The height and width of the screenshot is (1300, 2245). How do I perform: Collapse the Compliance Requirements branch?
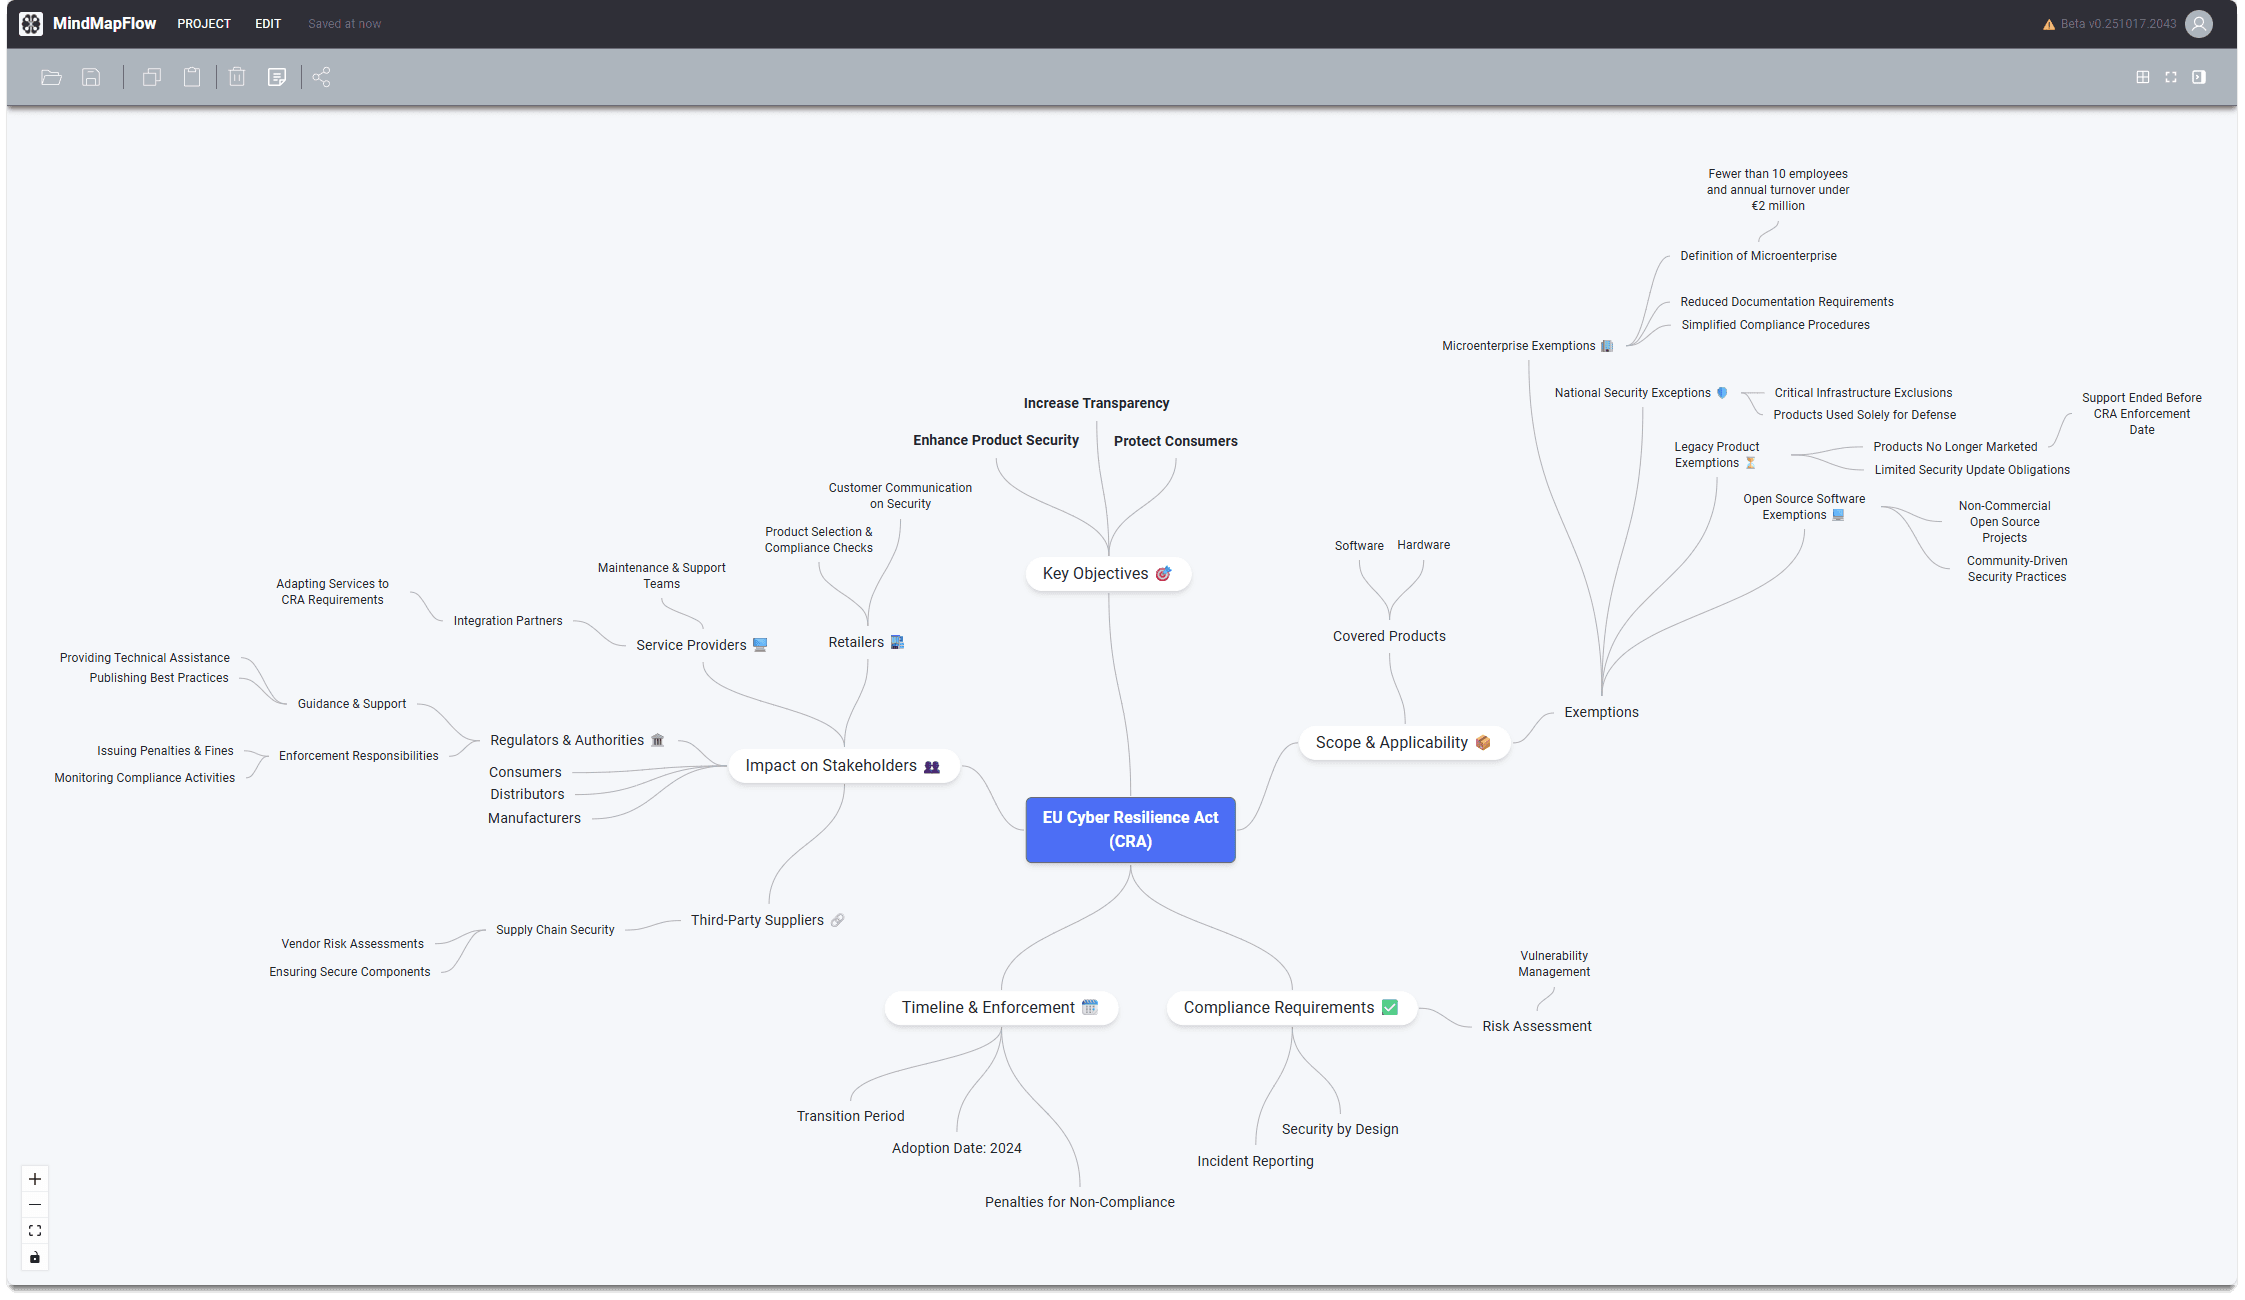(1290, 1007)
